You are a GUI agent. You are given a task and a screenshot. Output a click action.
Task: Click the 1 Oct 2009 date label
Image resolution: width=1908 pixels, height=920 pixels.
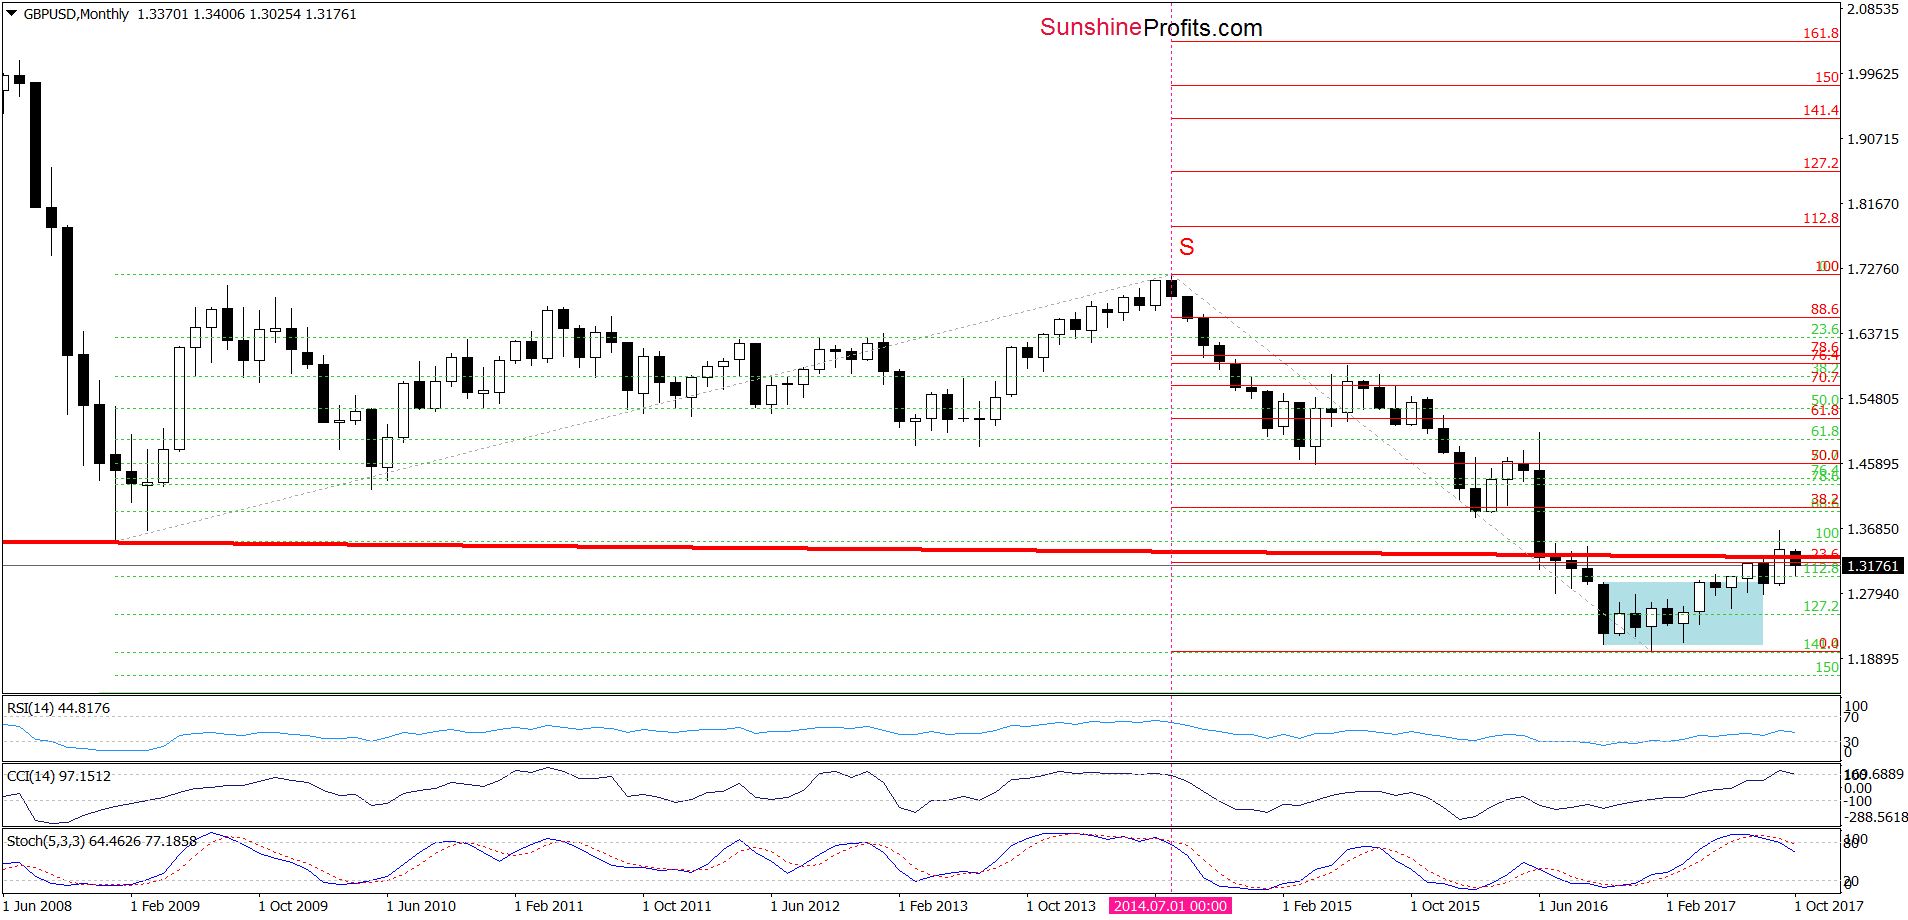point(293,906)
